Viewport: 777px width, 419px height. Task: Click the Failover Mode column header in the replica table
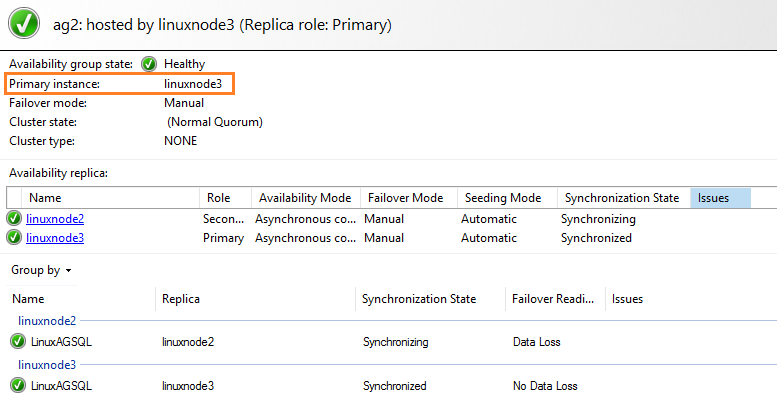point(405,198)
